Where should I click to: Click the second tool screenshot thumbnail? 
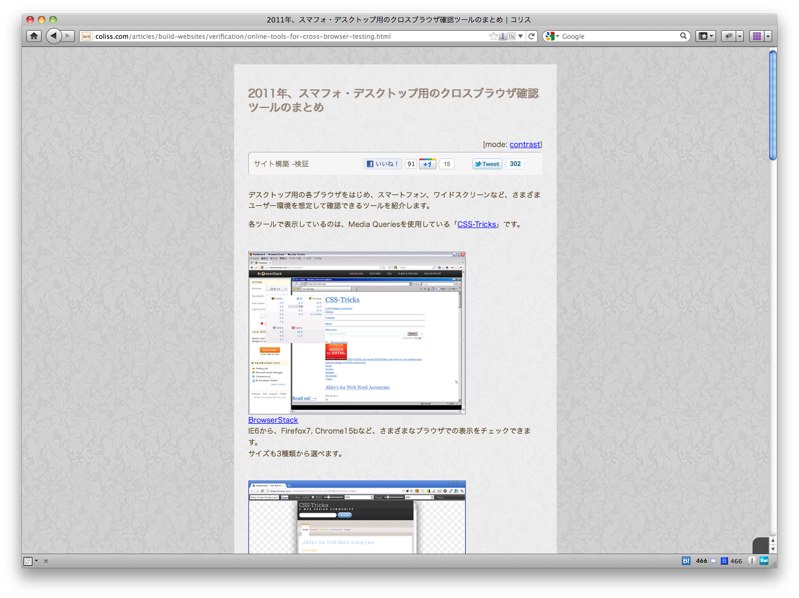(x=357, y=517)
